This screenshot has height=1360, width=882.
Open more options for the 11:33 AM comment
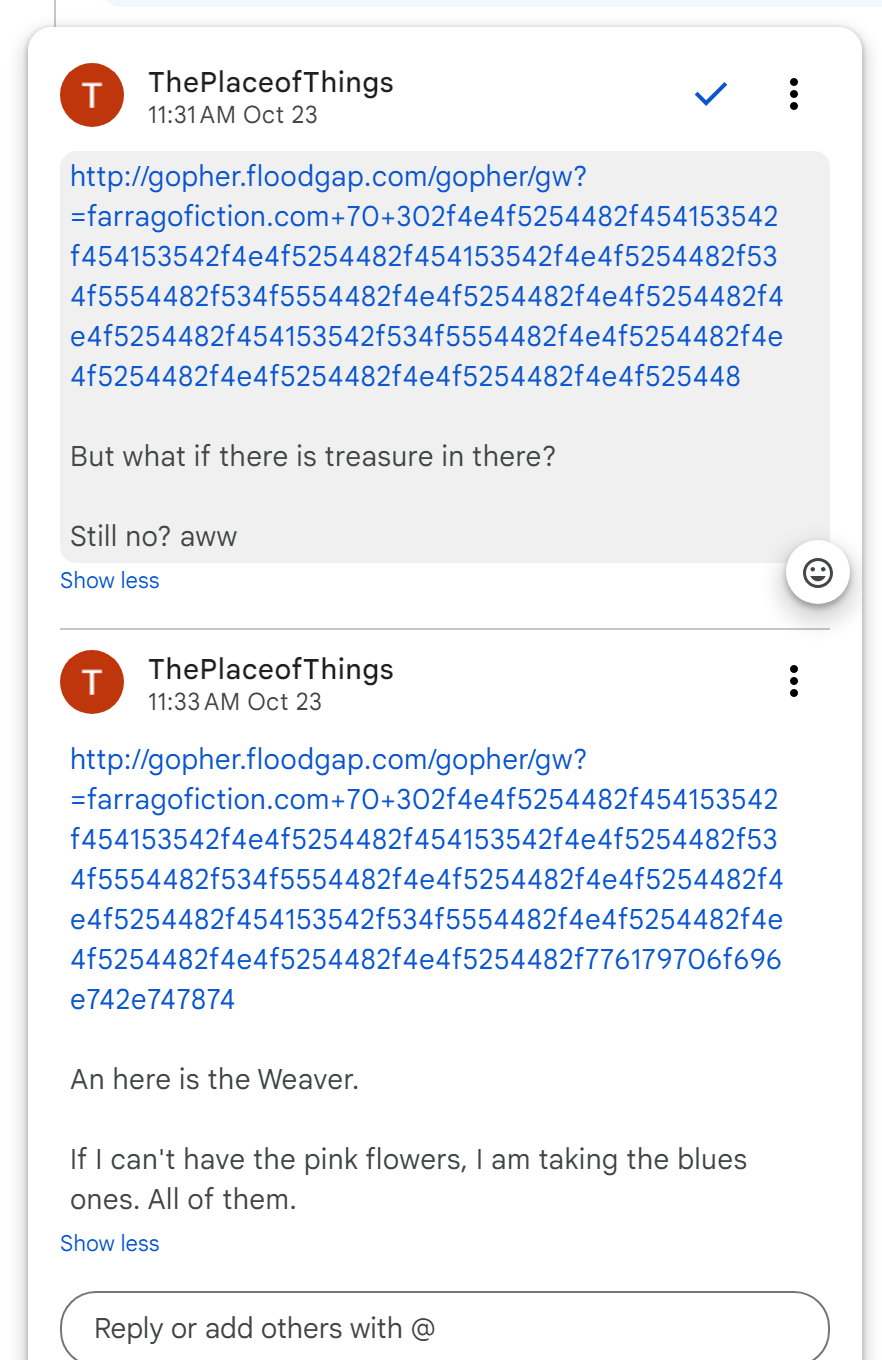click(x=793, y=681)
